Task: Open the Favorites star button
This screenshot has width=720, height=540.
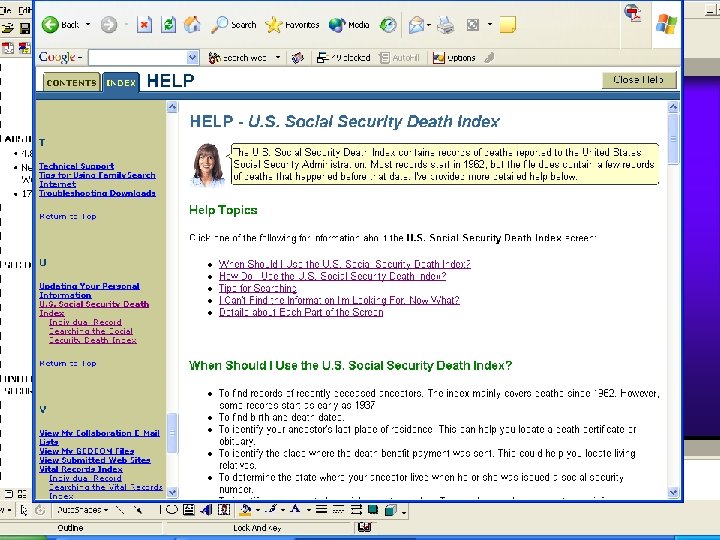Action: click(x=292, y=24)
